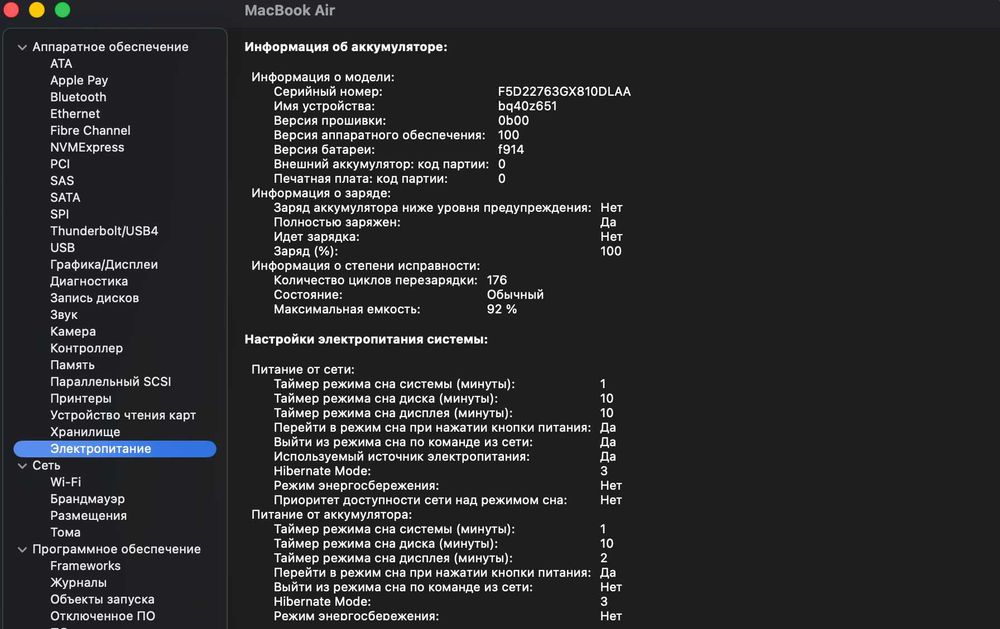Open Принтеры in the sidebar
This screenshot has width=1000, height=629.
pyautogui.click(x=81, y=399)
